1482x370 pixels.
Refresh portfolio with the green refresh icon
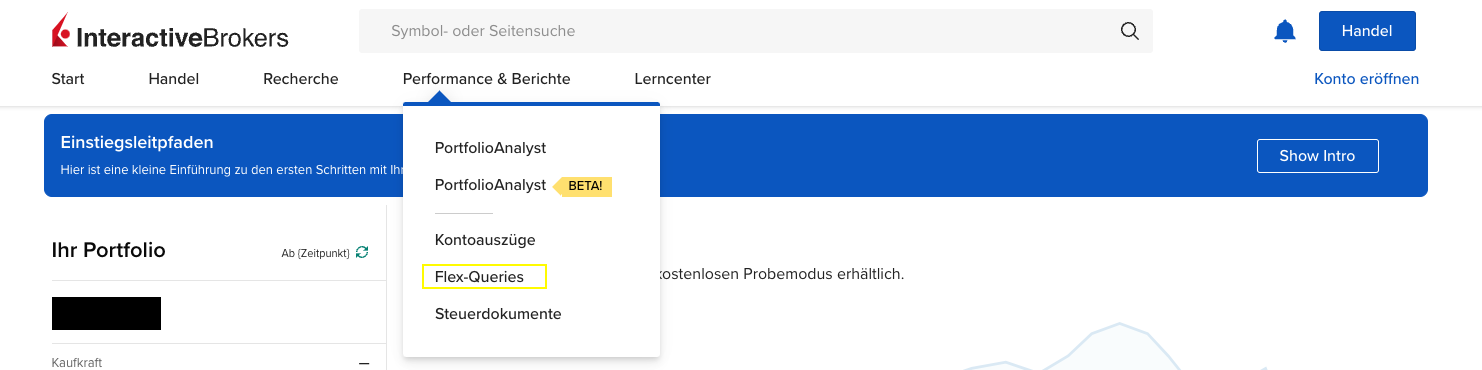pos(362,253)
